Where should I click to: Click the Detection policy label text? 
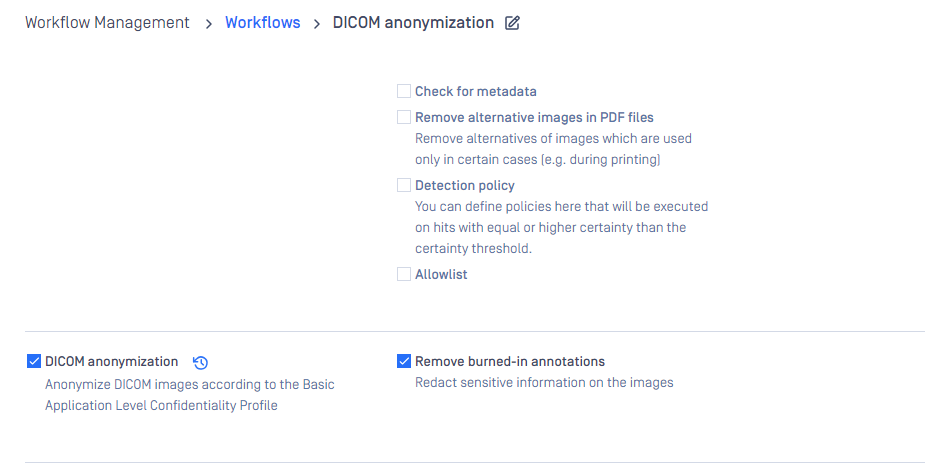click(465, 185)
